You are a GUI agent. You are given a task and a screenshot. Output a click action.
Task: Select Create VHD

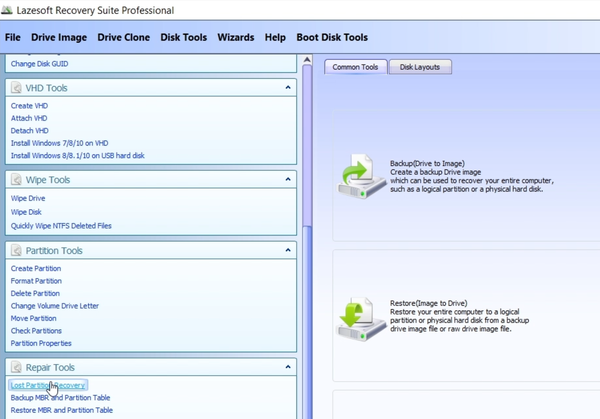coord(29,106)
